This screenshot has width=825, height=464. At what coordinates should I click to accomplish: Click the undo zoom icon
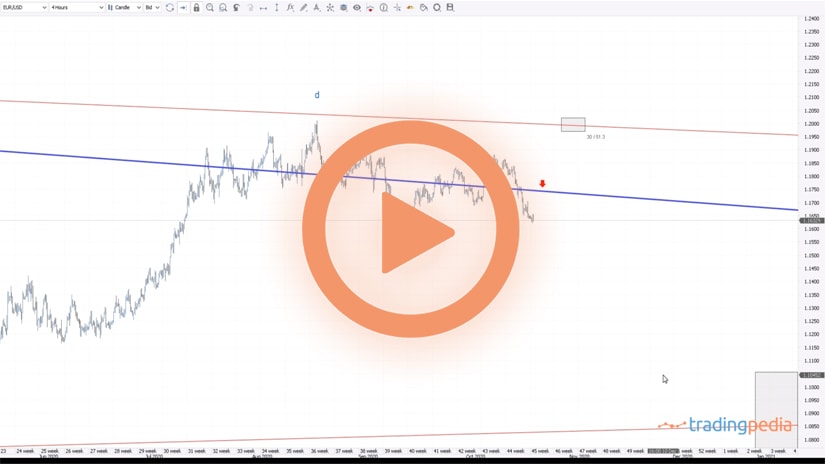coord(236,7)
